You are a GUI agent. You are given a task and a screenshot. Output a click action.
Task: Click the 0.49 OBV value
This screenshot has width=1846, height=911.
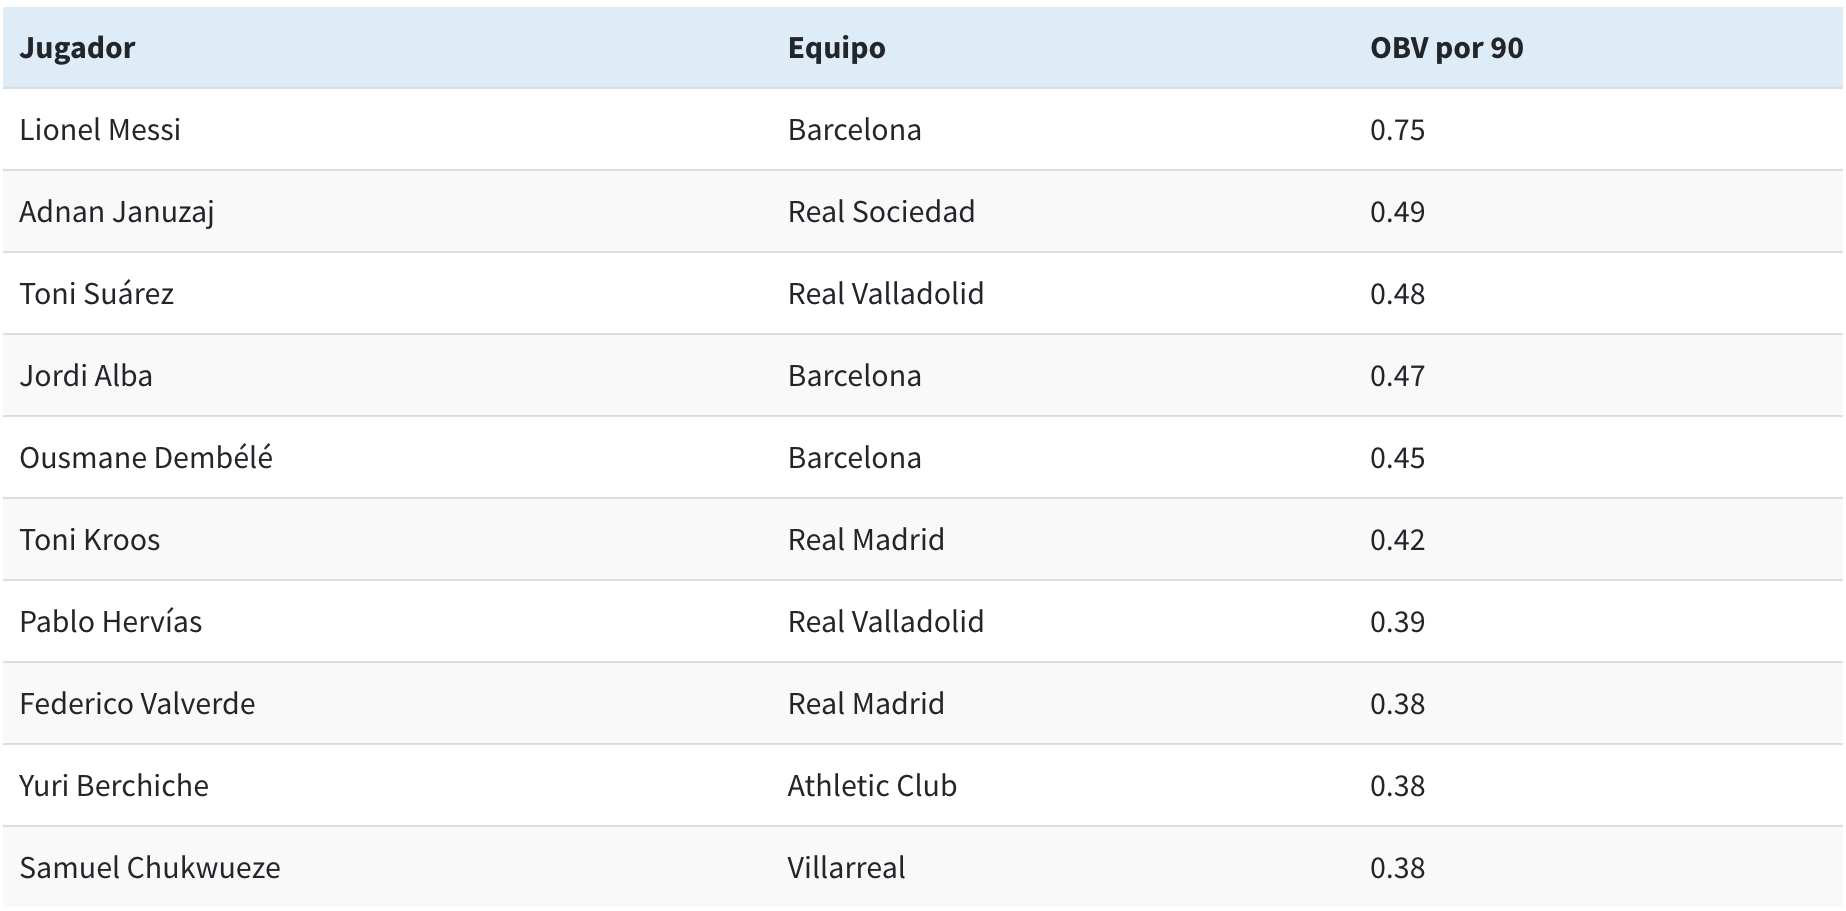coord(1397,212)
